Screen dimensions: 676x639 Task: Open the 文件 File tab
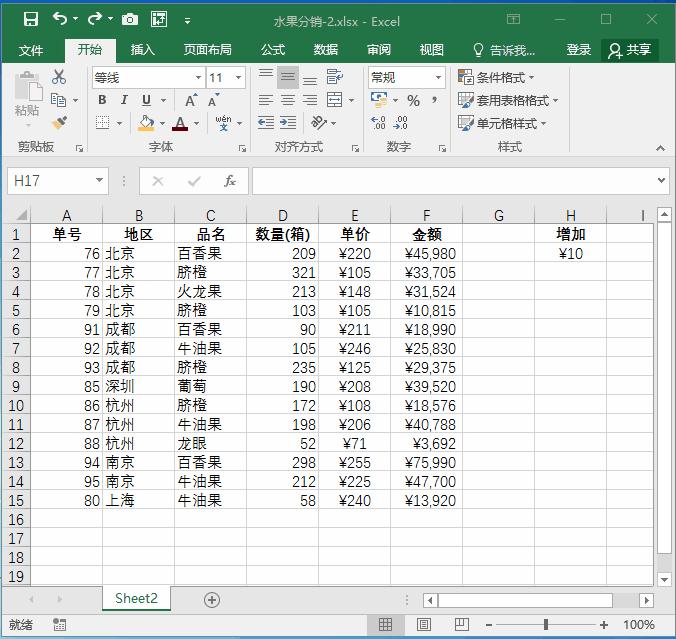[31, 50]
